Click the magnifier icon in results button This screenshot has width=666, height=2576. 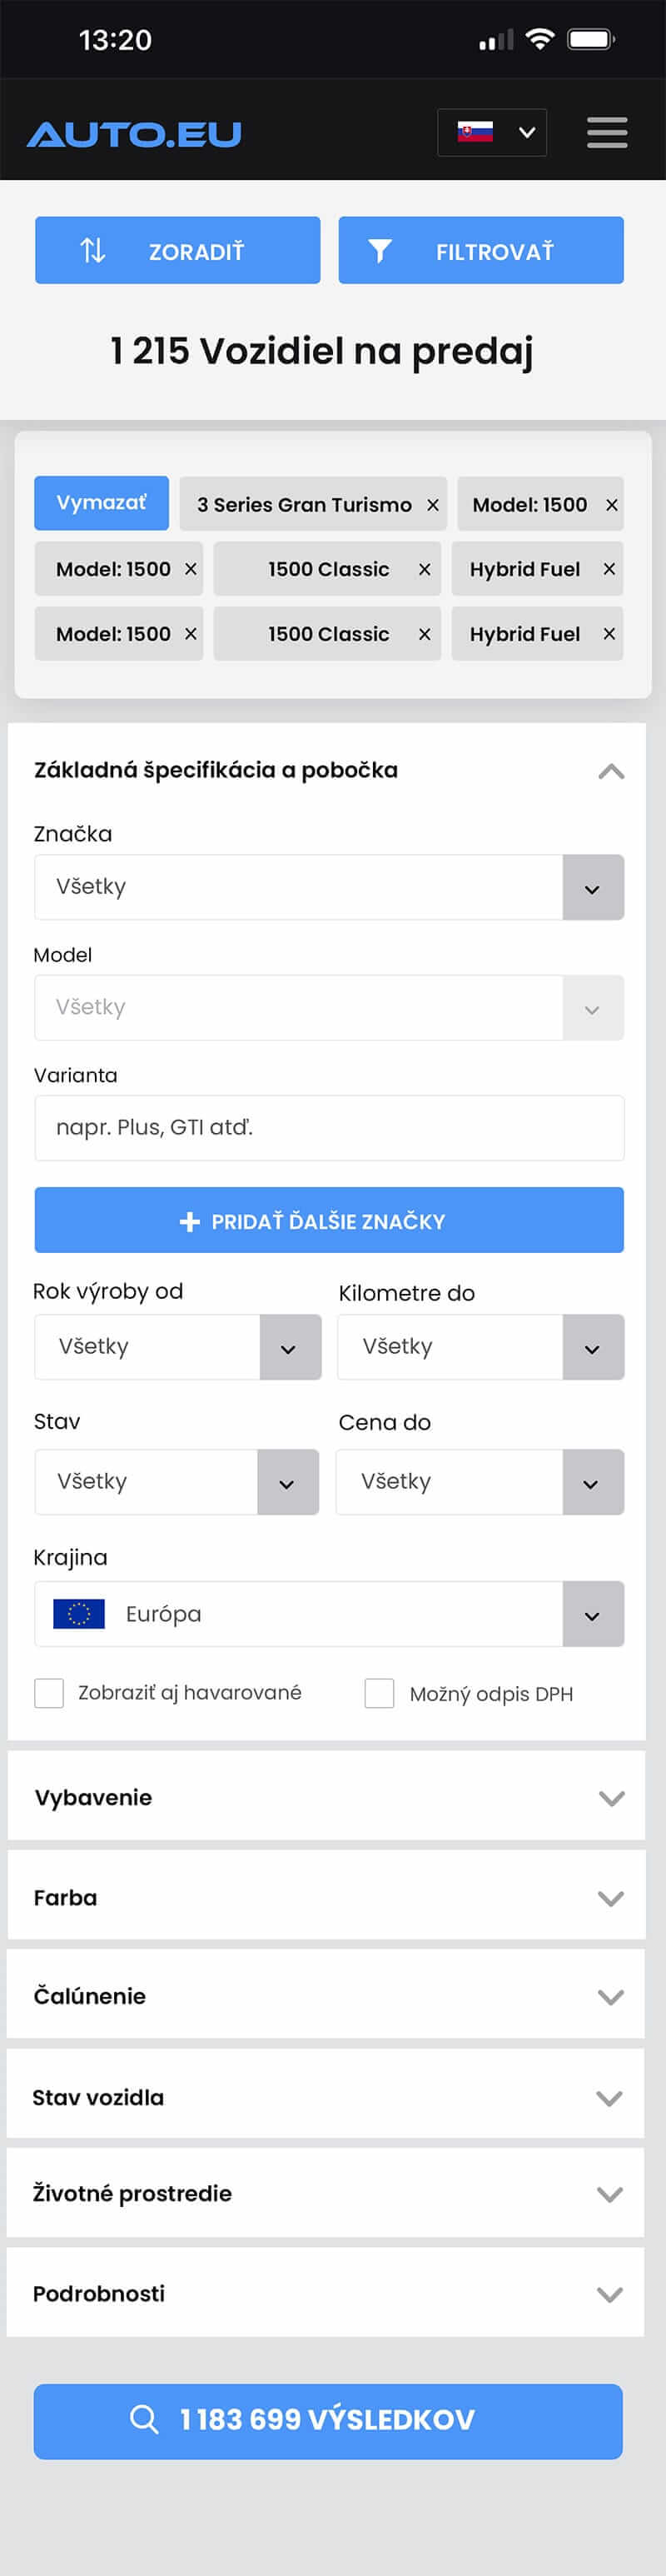(x=144, y=2419)
